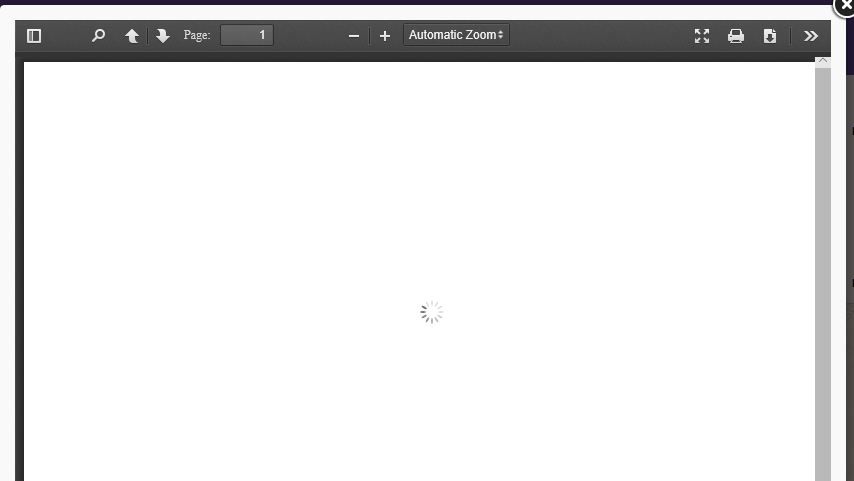Go to the next page
The image size is (854, 481).
coord(163,36)
